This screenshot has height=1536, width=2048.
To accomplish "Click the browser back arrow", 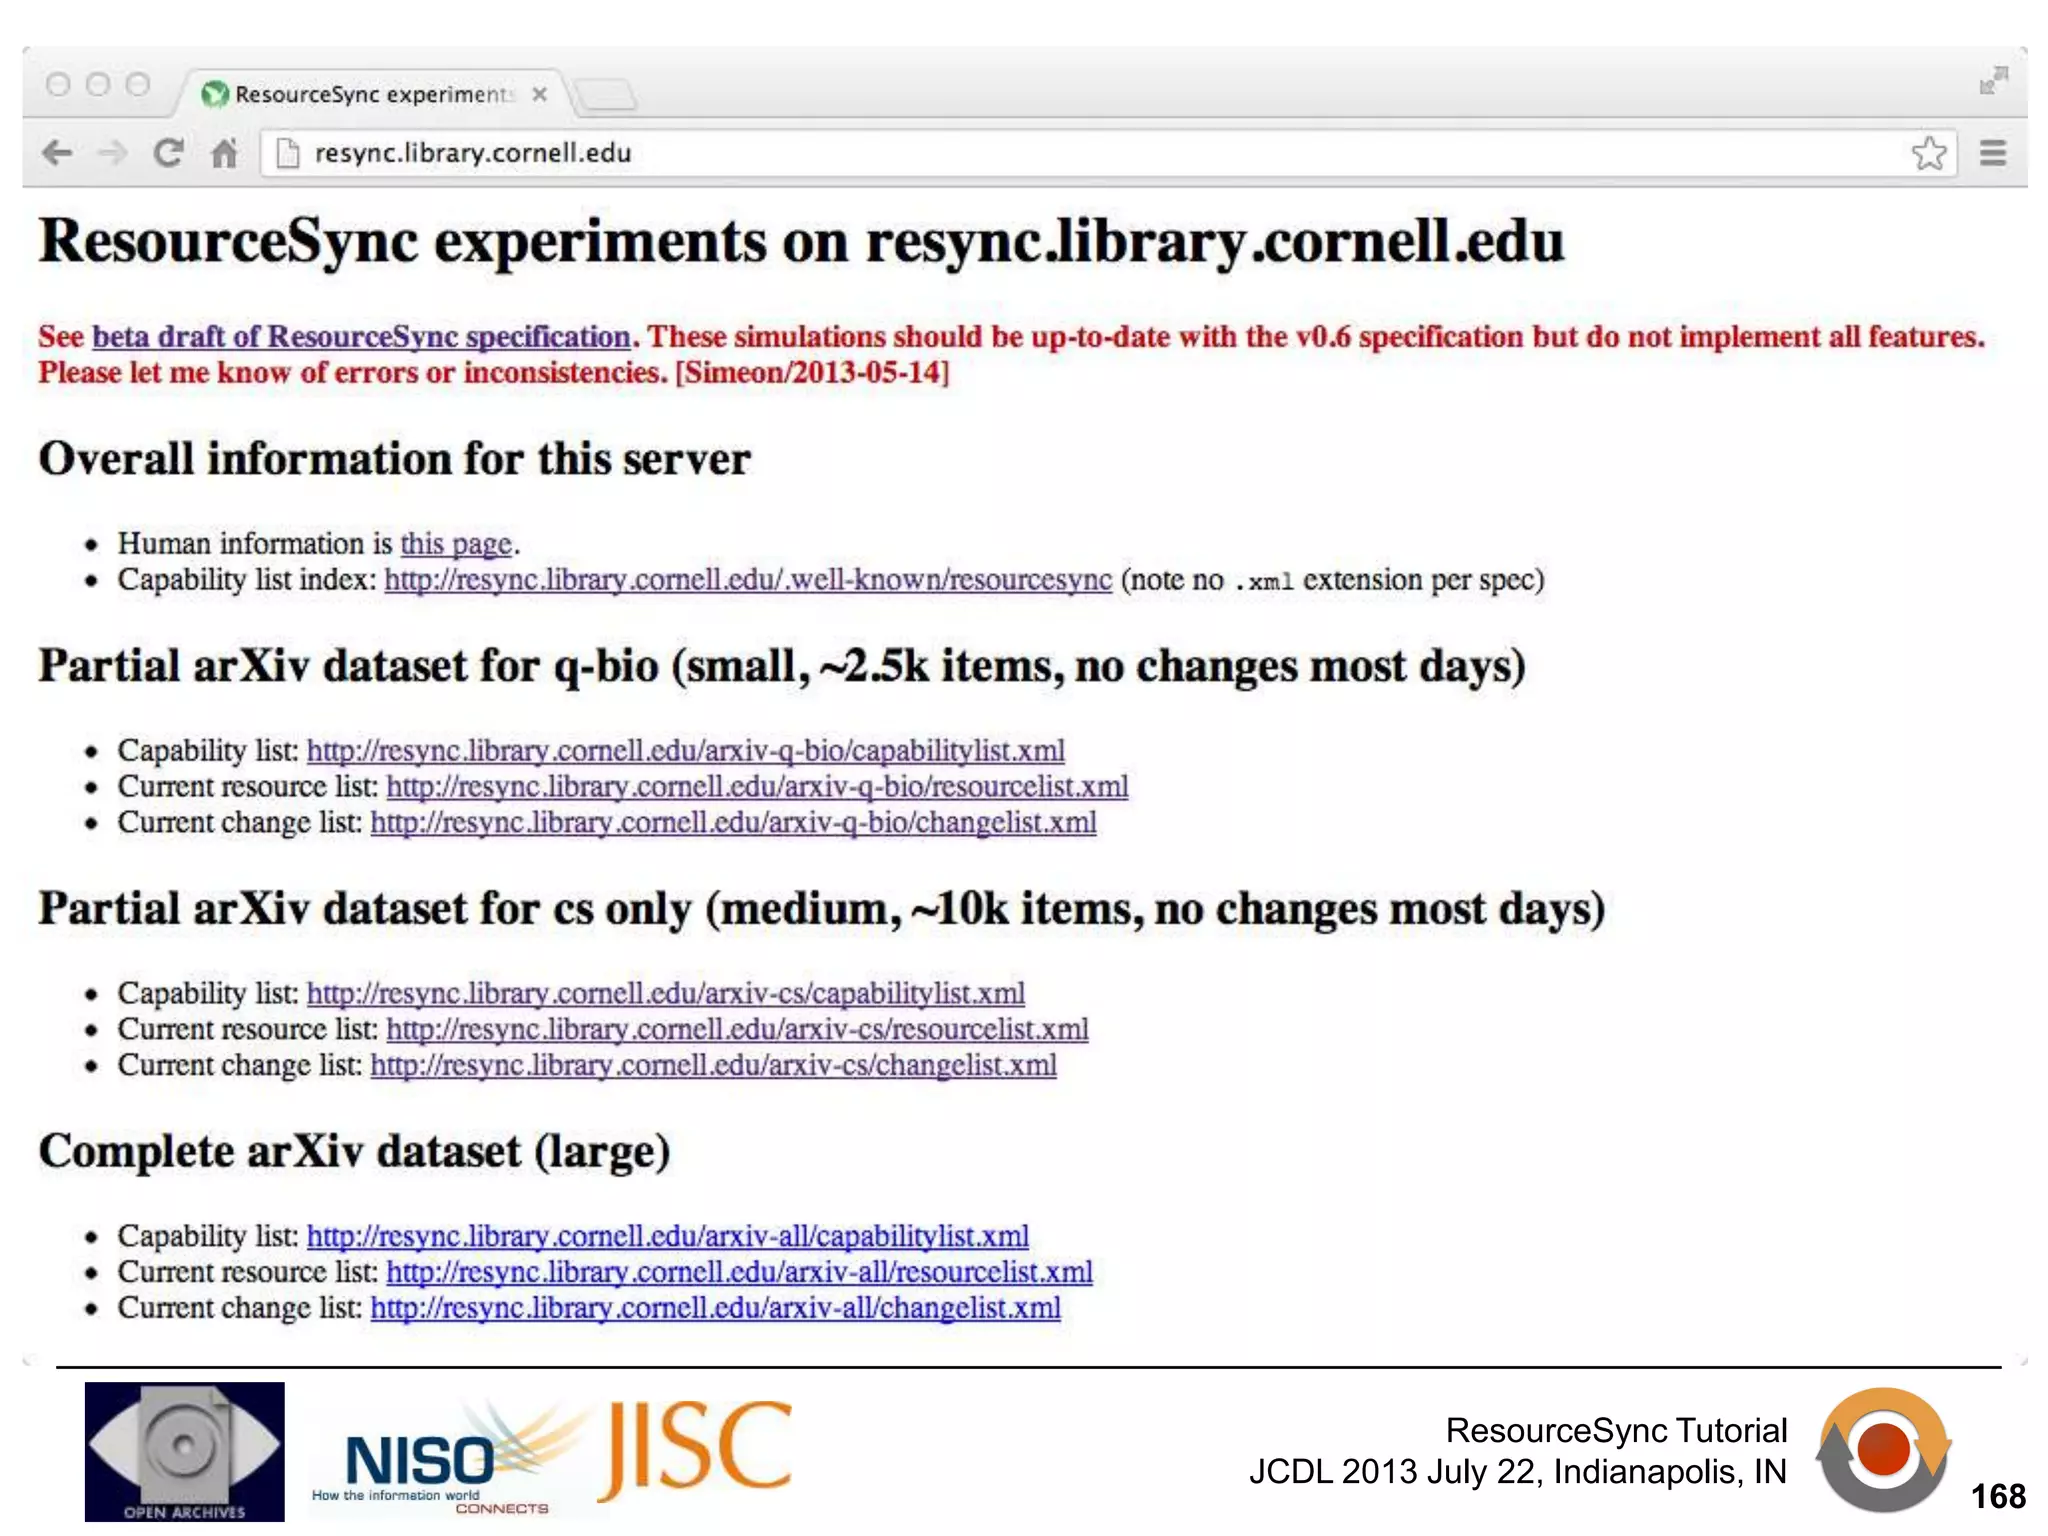I will click(x=58, y=153).
